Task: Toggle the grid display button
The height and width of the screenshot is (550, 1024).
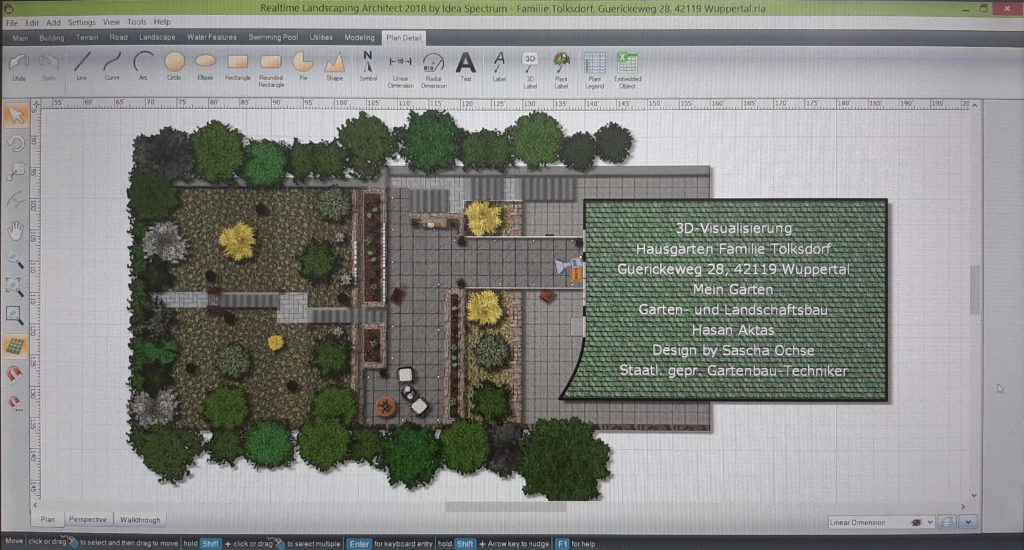Action: point(15,345)
